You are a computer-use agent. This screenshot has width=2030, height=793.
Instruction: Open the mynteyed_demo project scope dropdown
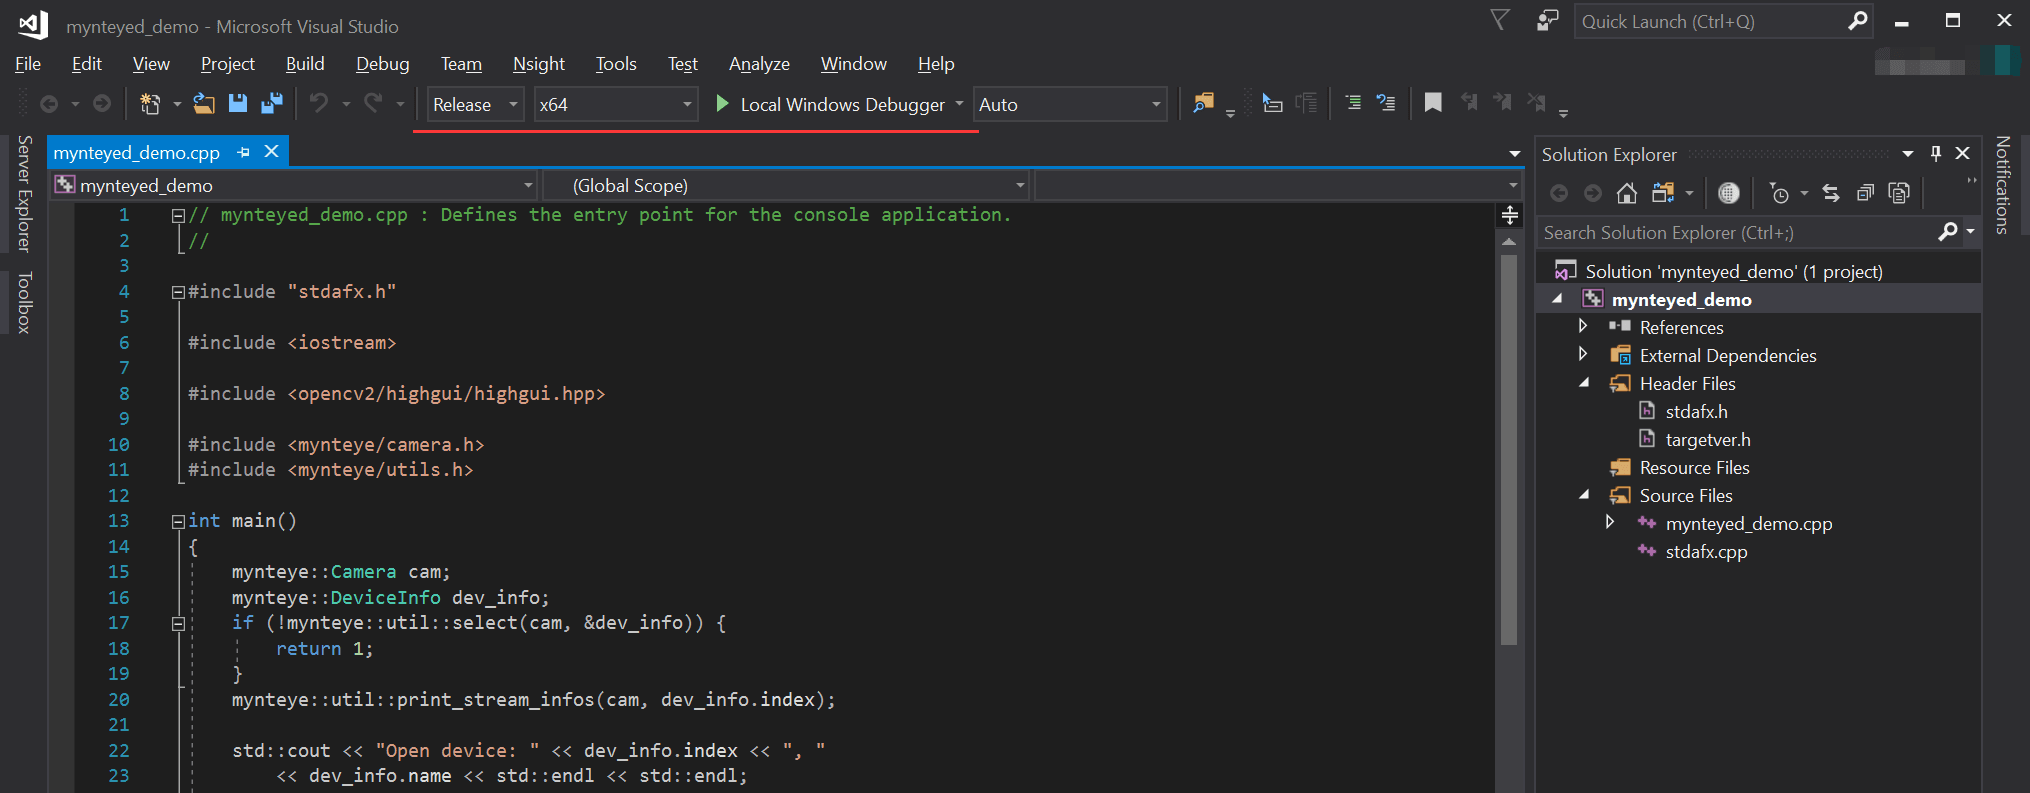click(296, 185)
